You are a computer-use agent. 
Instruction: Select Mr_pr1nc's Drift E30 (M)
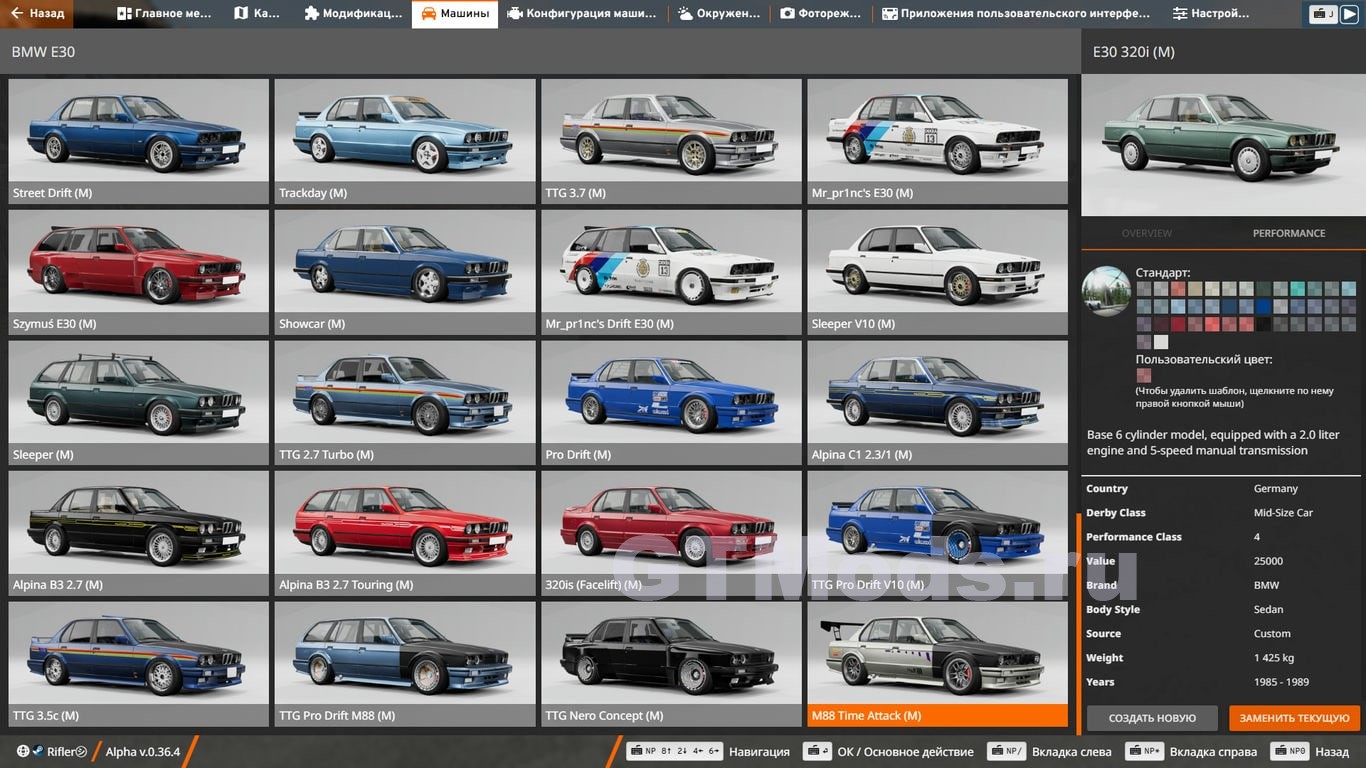[671, 272]
